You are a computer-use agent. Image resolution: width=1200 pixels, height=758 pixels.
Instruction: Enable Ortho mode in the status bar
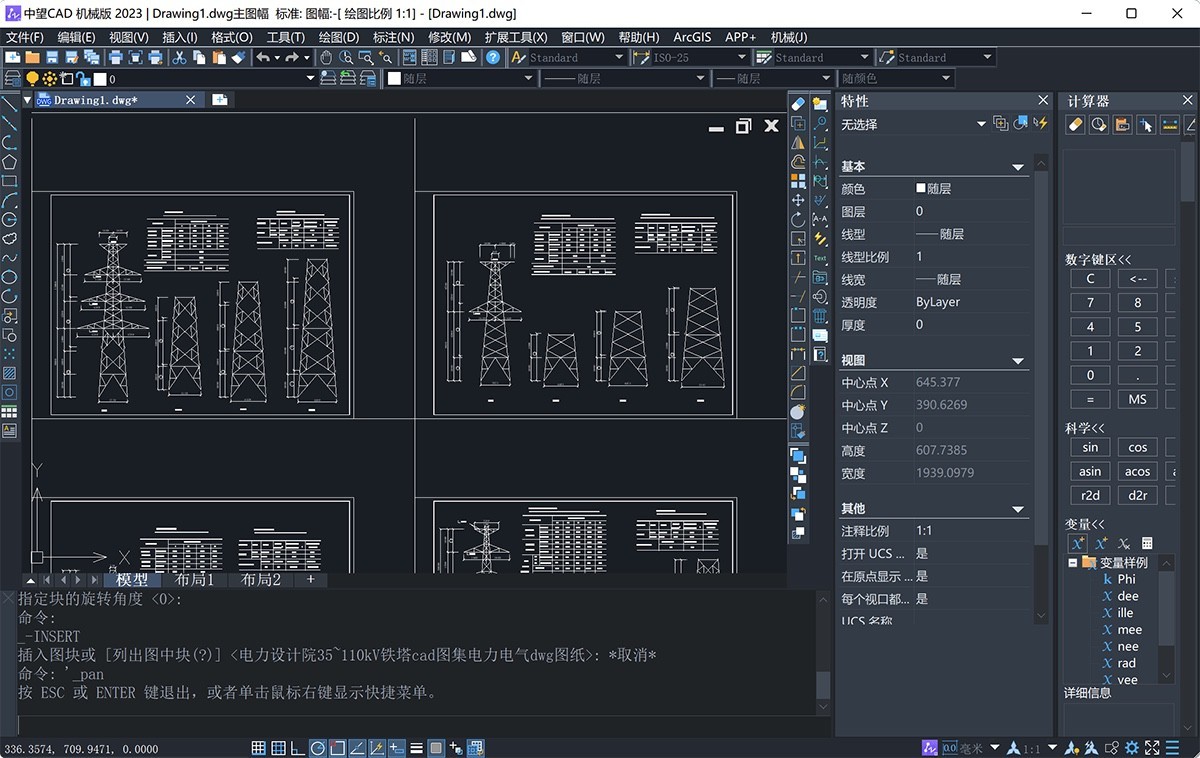[x=295, y=746]
